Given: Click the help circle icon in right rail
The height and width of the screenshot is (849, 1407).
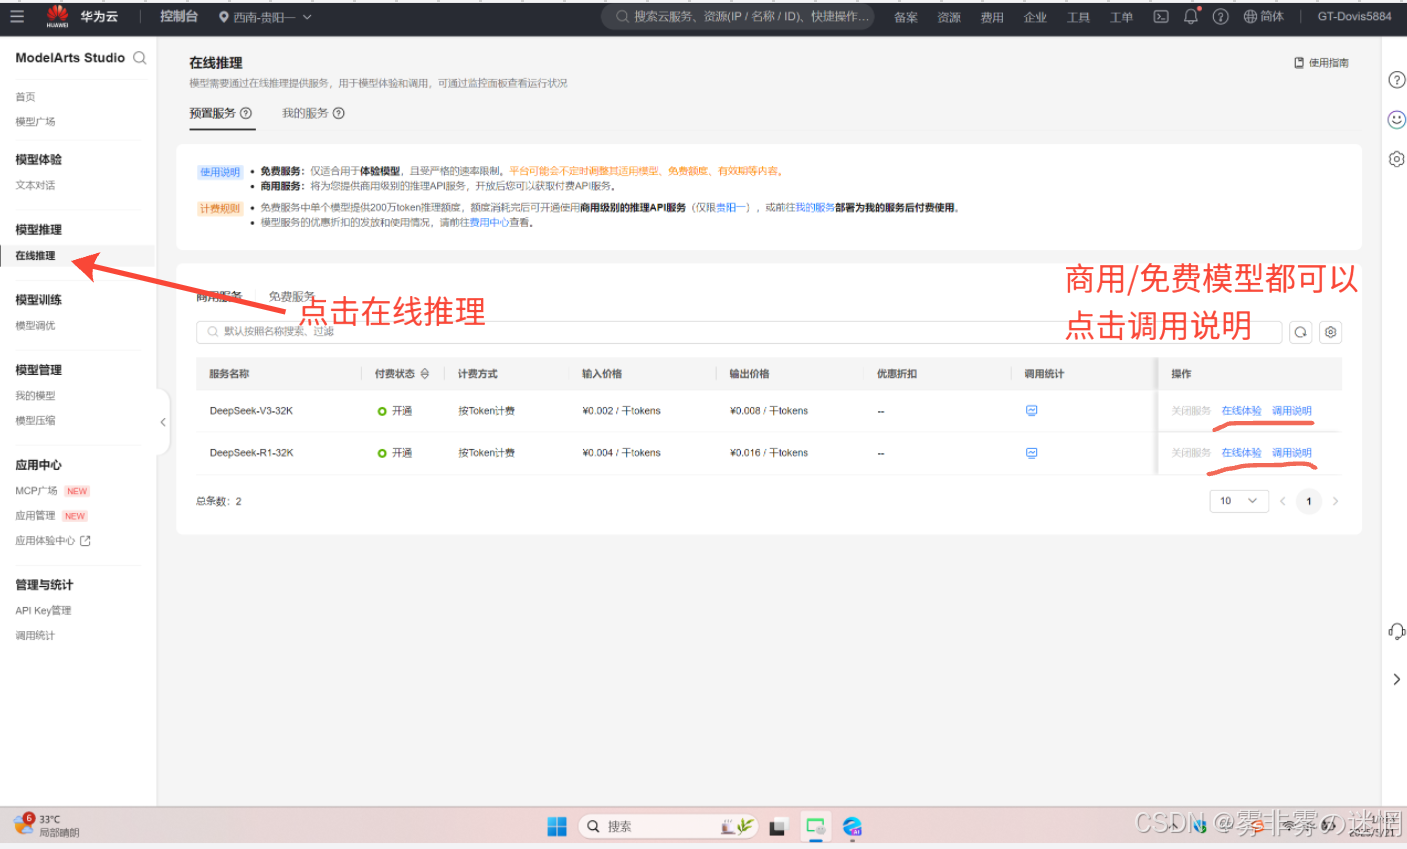Looking at the screenshot, I should [1397, 80].
